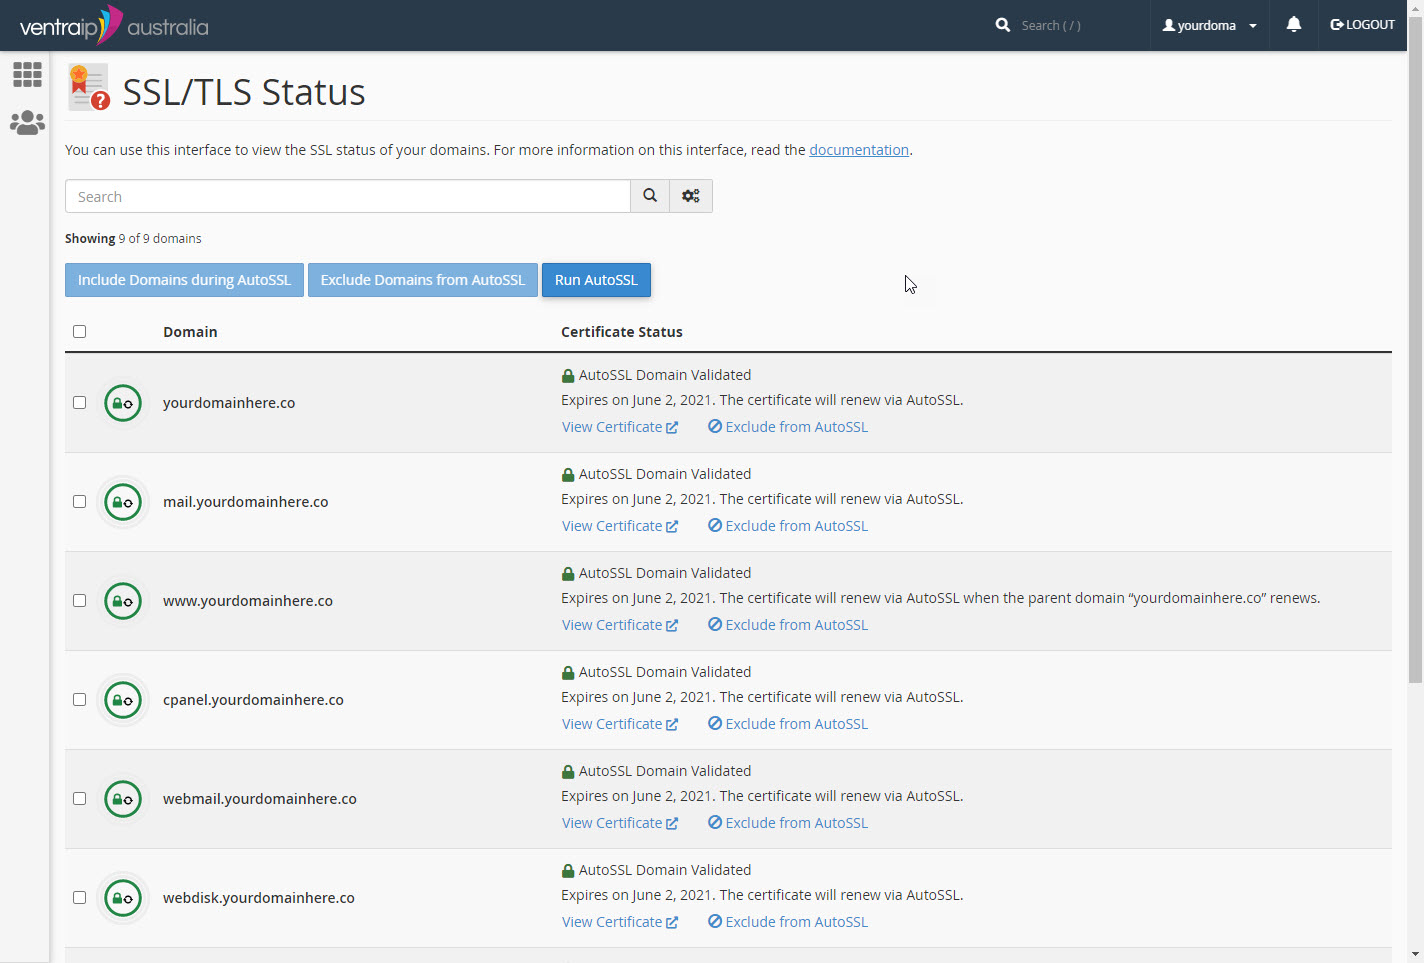The height and width of the screenshot is (963, 1424).
Task: Click the lock status icon for www.yourdomainhere.co
Action: [x=123, y=601]
